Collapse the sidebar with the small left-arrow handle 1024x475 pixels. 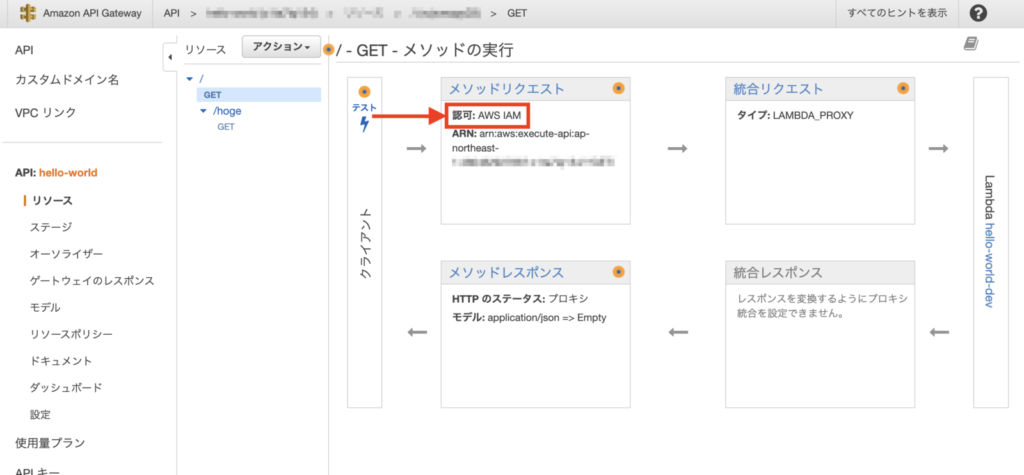pyautogui.click(x=170, y=57)
